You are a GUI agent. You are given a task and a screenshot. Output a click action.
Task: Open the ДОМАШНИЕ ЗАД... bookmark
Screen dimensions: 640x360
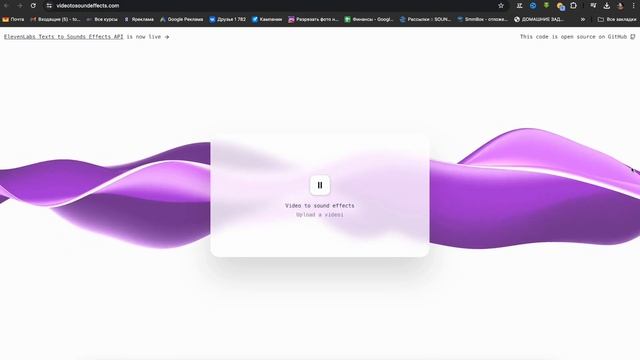click(539, 19)
